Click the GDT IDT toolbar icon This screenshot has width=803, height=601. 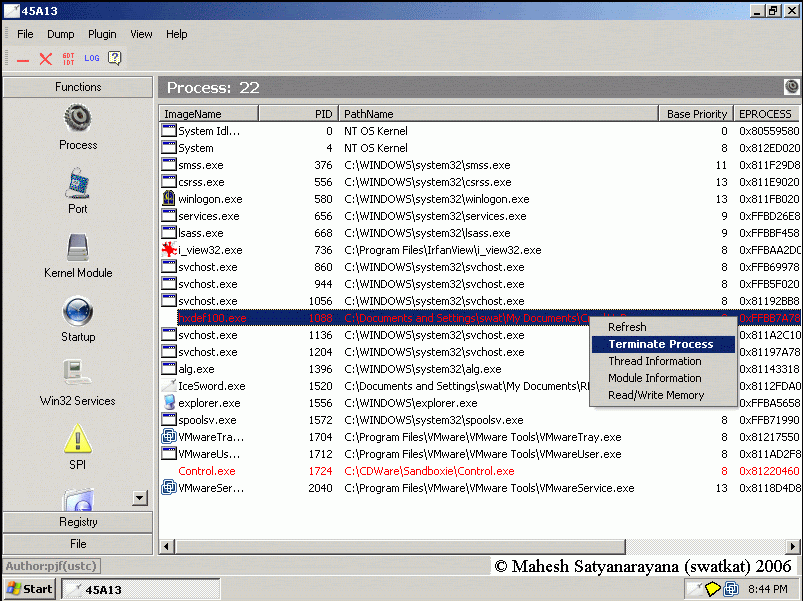[69, 58]
